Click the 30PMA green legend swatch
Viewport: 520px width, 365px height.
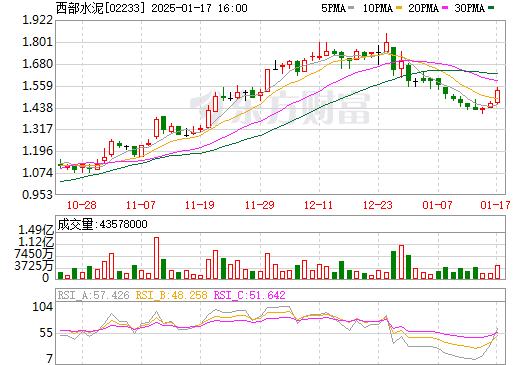pos(491,8)
